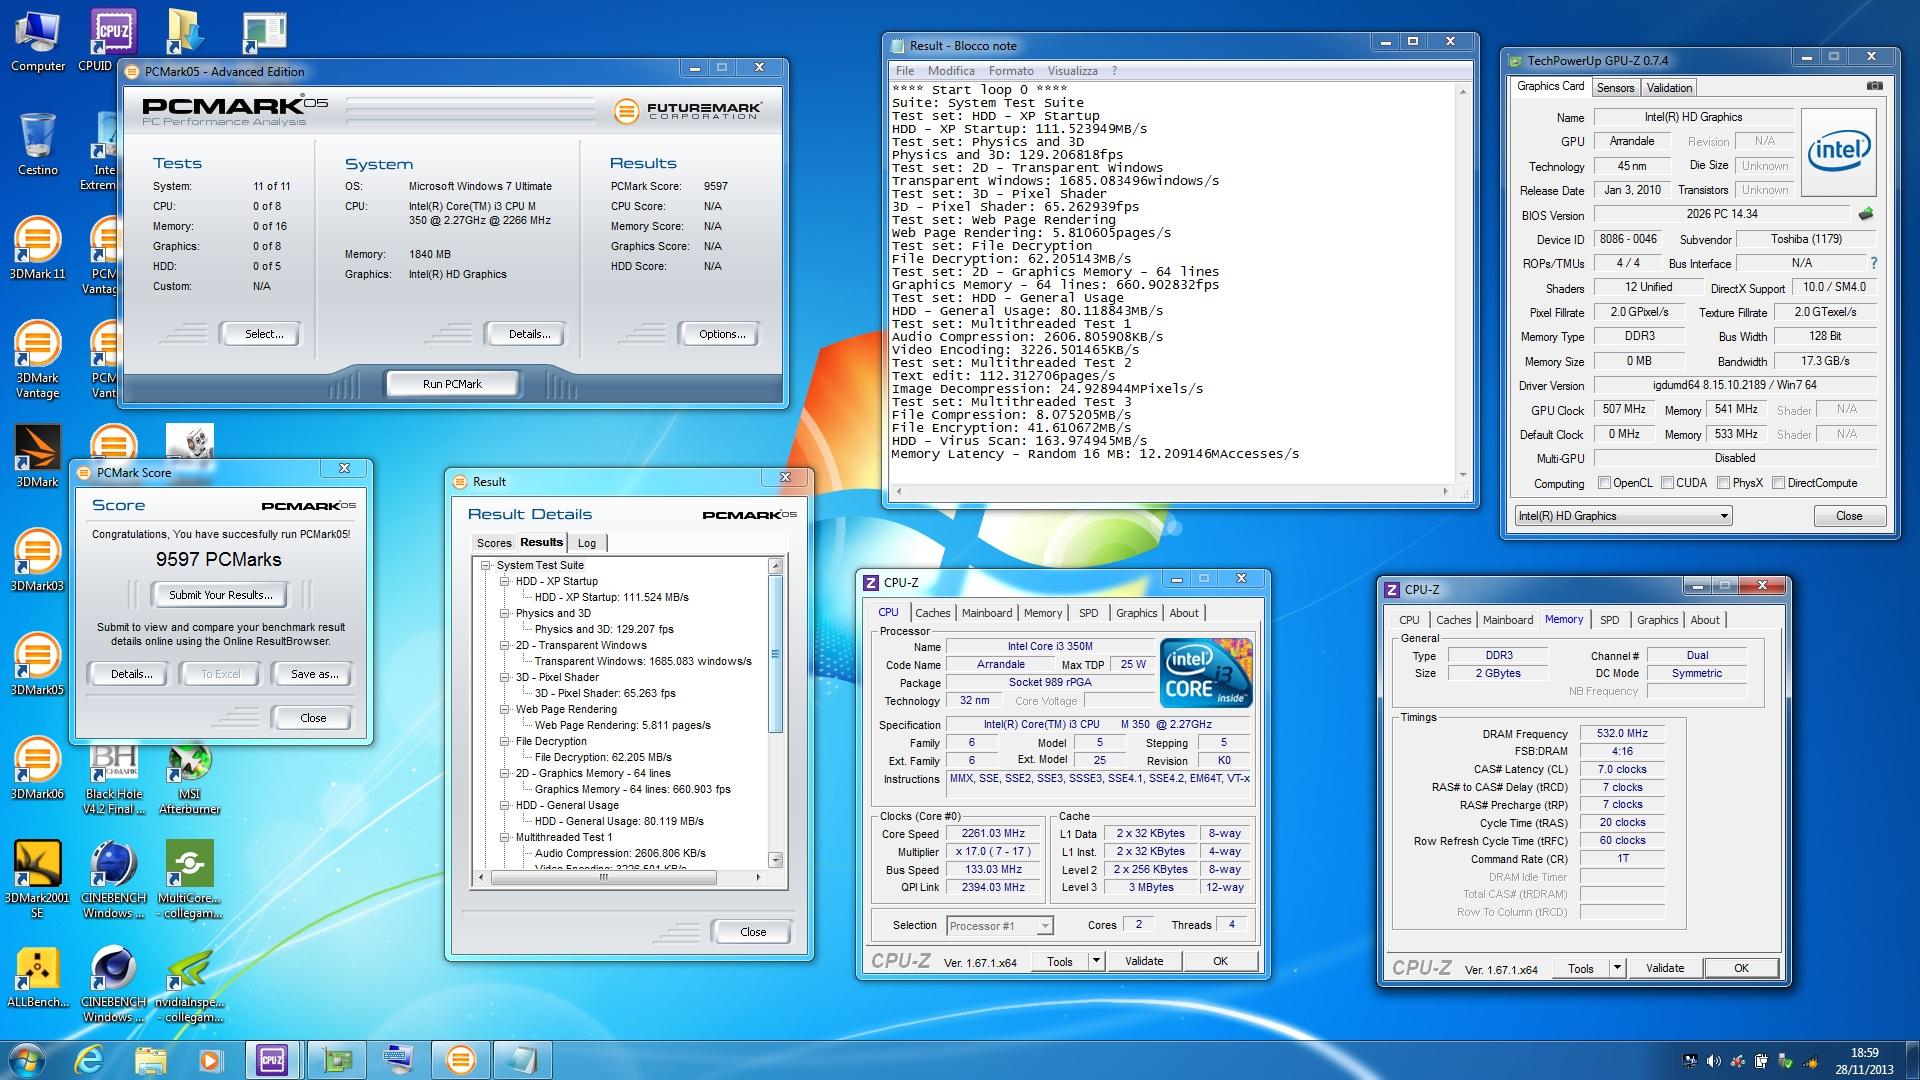Viewport: 1920px width, 1080px height.
Task: Click the Result tree vertical scrollbar
Action: pyautogui.click(x=775, y=712)
